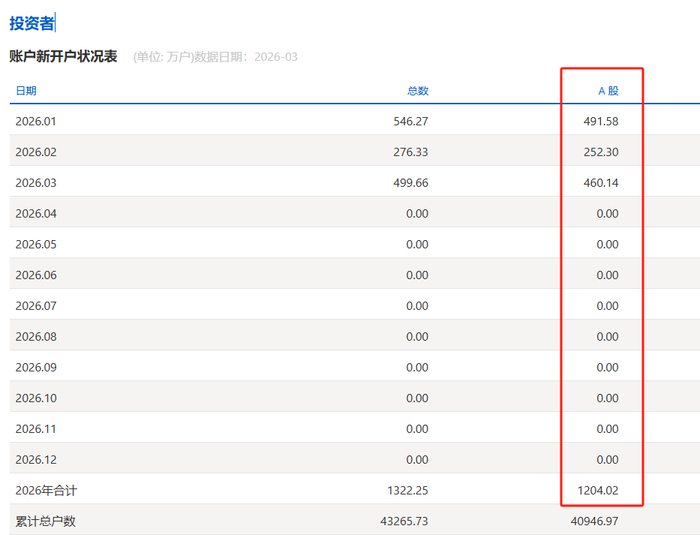Click the 491.58 A股 value
Image resolution: width=700 pixels, height=535 pixels.
pyautogui.click(x=601, y=121)
